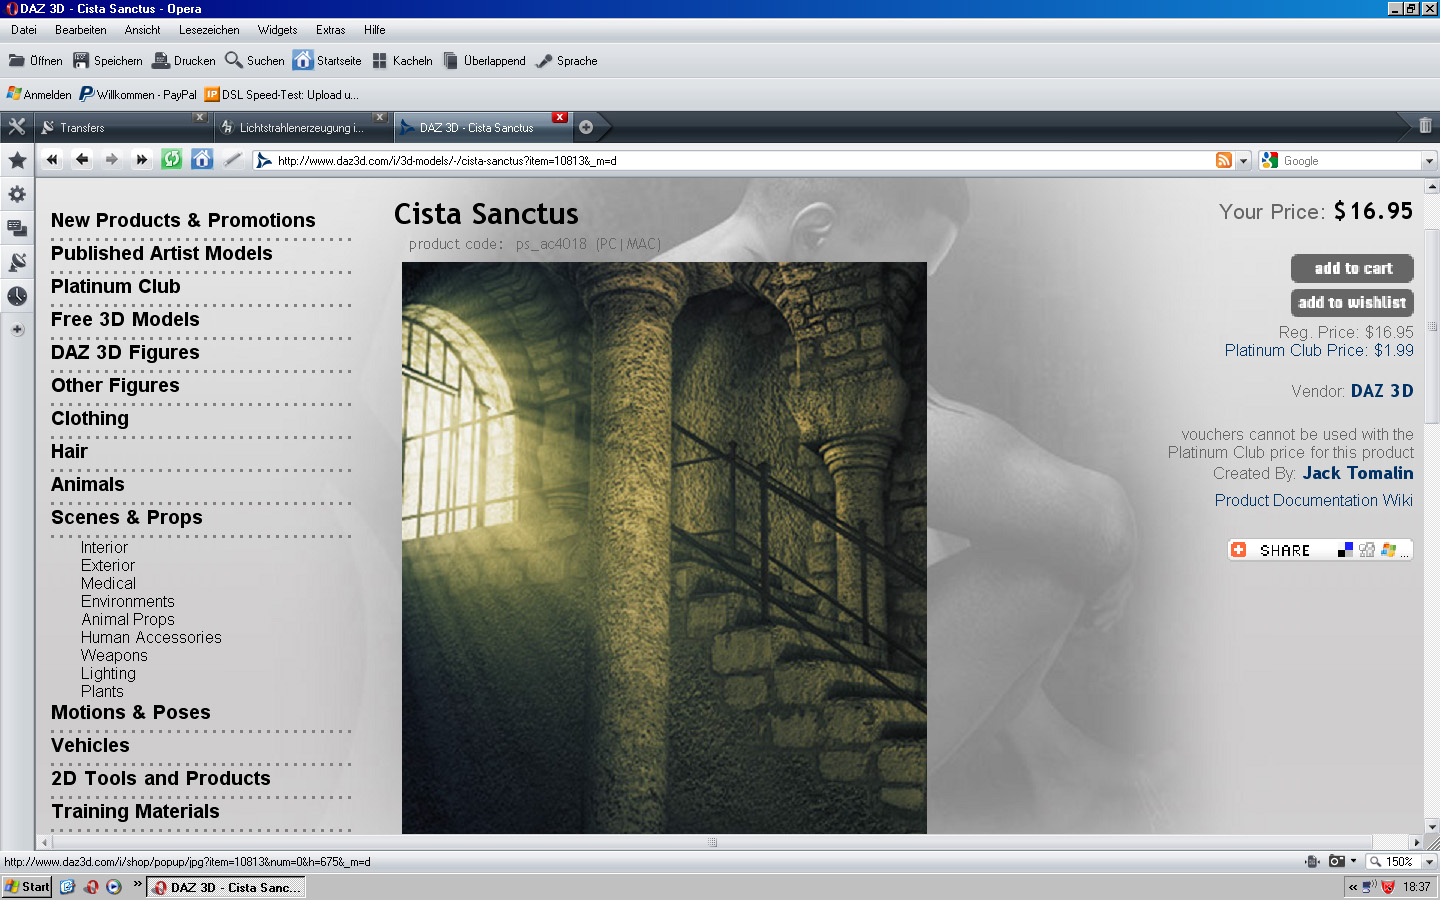Click the RSS feed icon in the address bar
1440x900 pixels.
[1224, 160]
